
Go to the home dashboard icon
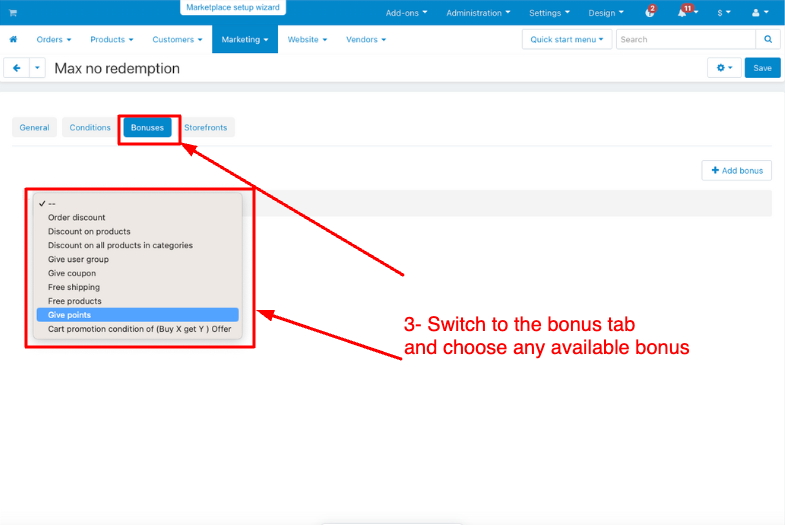click(14, 40)
